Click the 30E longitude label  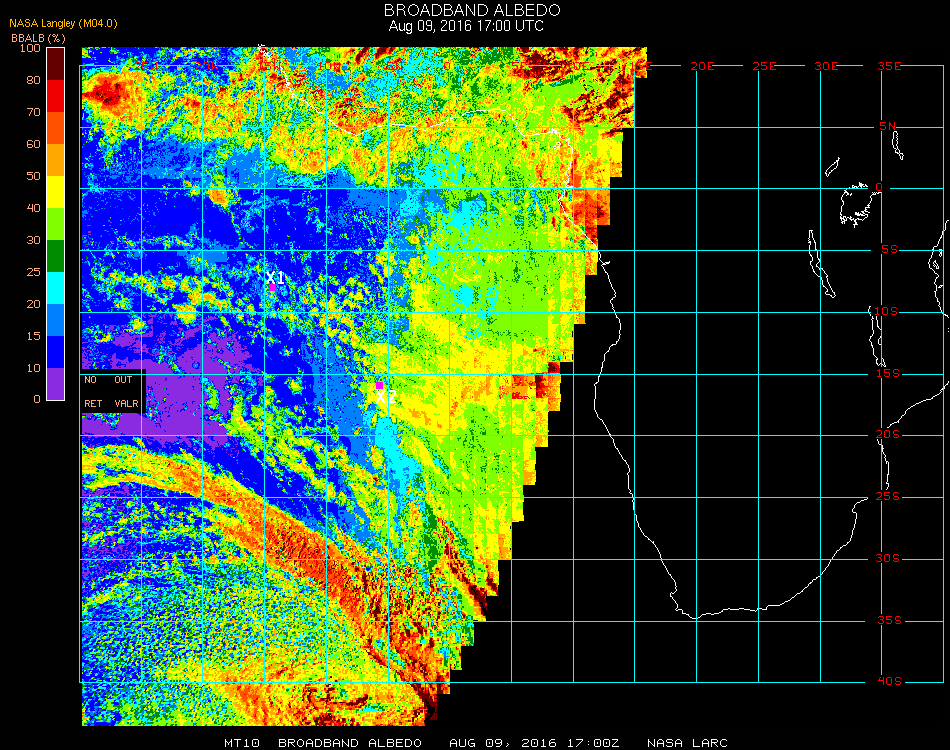click(x=826, y=66)
